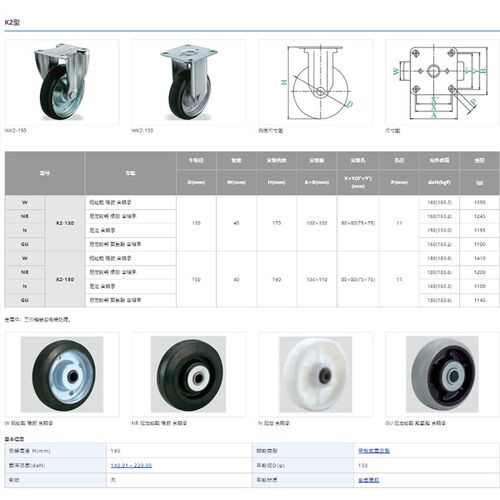
Task: Select the (daN) load range label cell
Action: (55, 465)
